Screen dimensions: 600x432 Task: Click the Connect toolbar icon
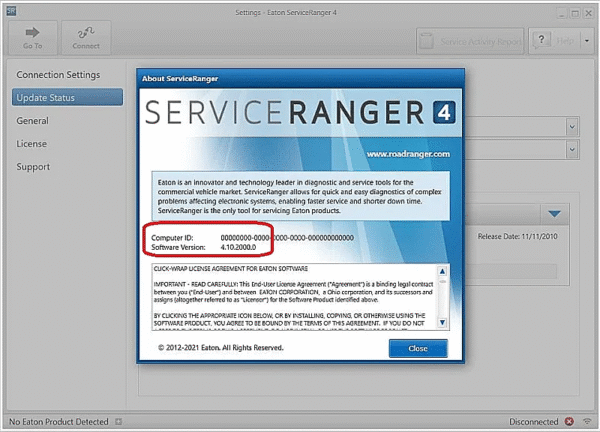86,33
